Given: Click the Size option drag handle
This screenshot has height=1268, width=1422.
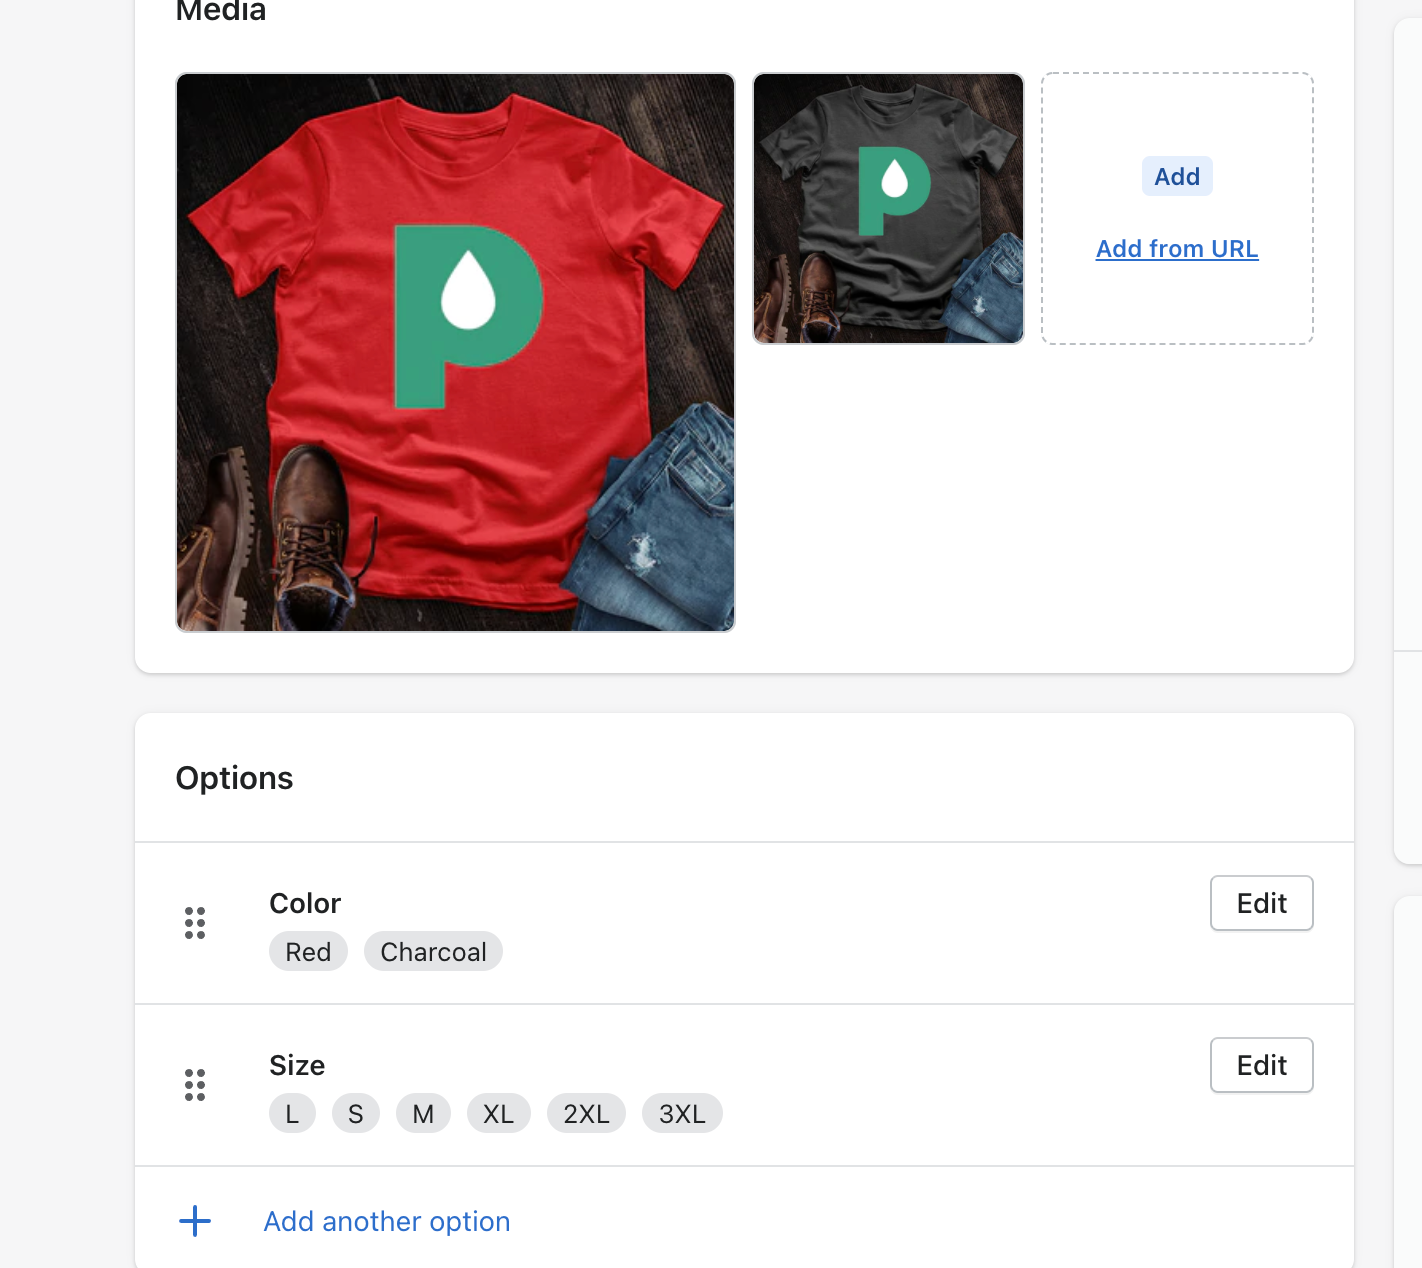Looking at the screenshot, I should (x=195, y=1085).
